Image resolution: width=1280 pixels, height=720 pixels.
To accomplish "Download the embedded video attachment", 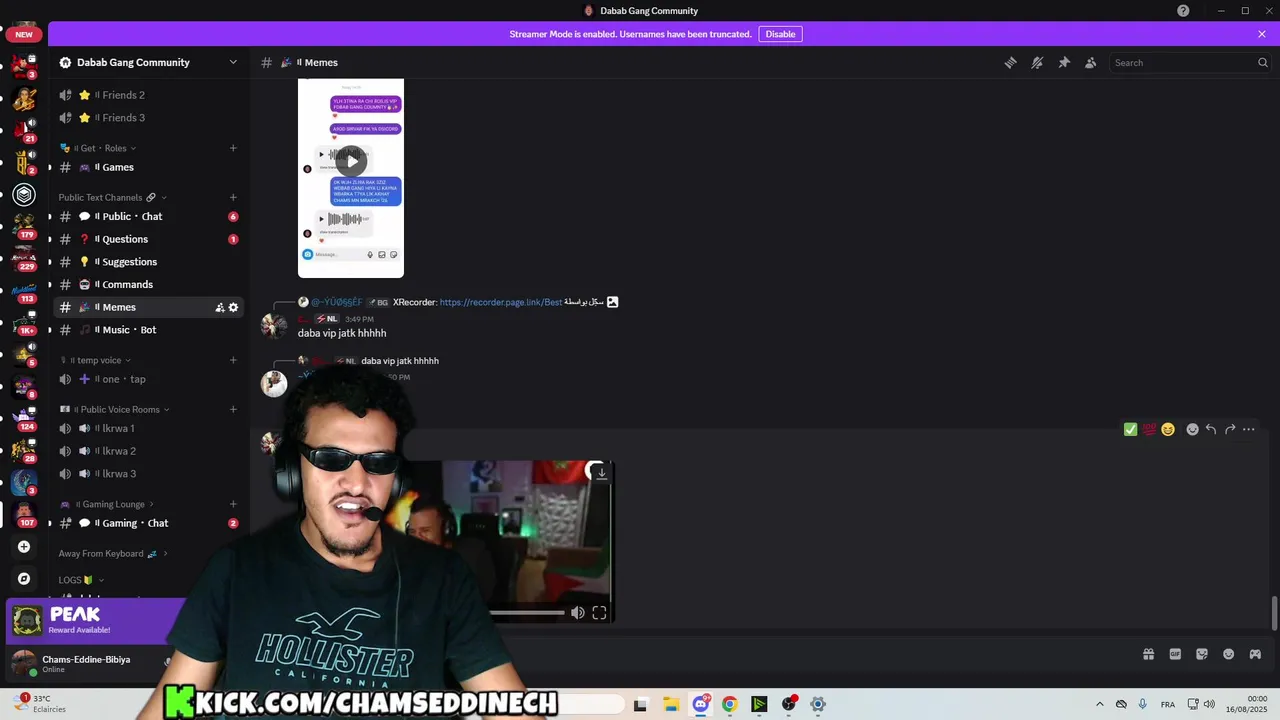I will coord(600,473).
